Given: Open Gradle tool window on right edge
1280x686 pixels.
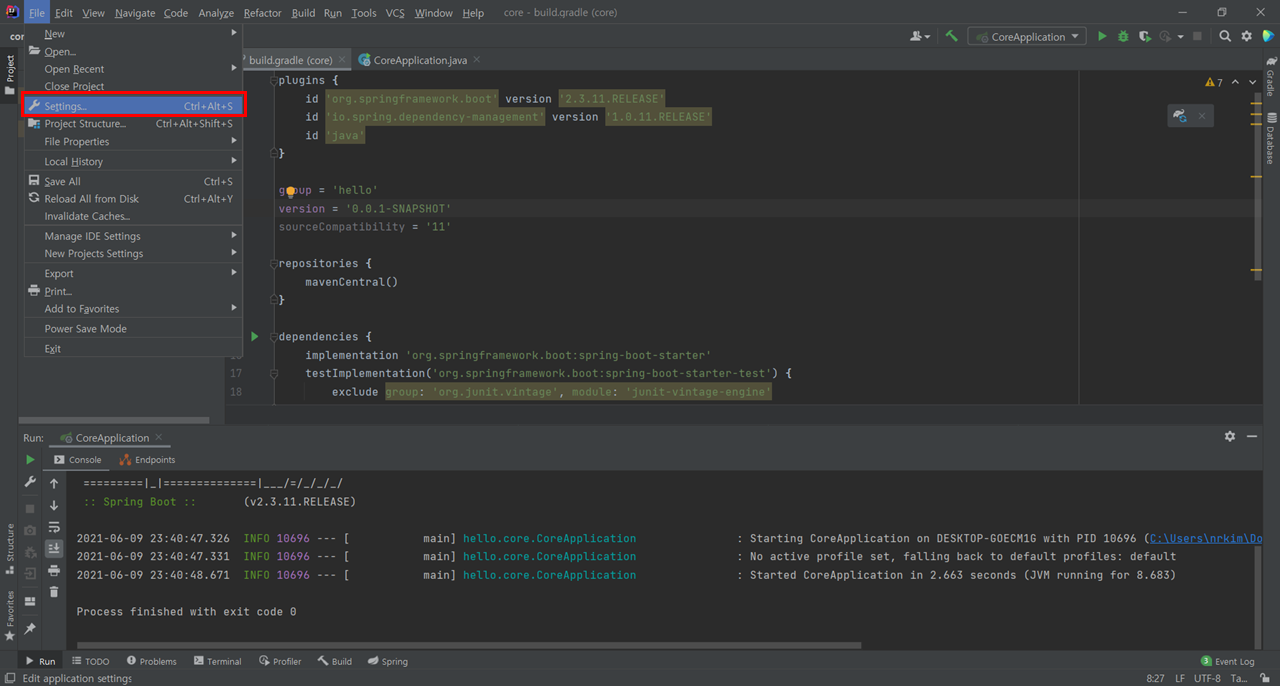Looking at the screenshot, I should (x=1271, y=77).
